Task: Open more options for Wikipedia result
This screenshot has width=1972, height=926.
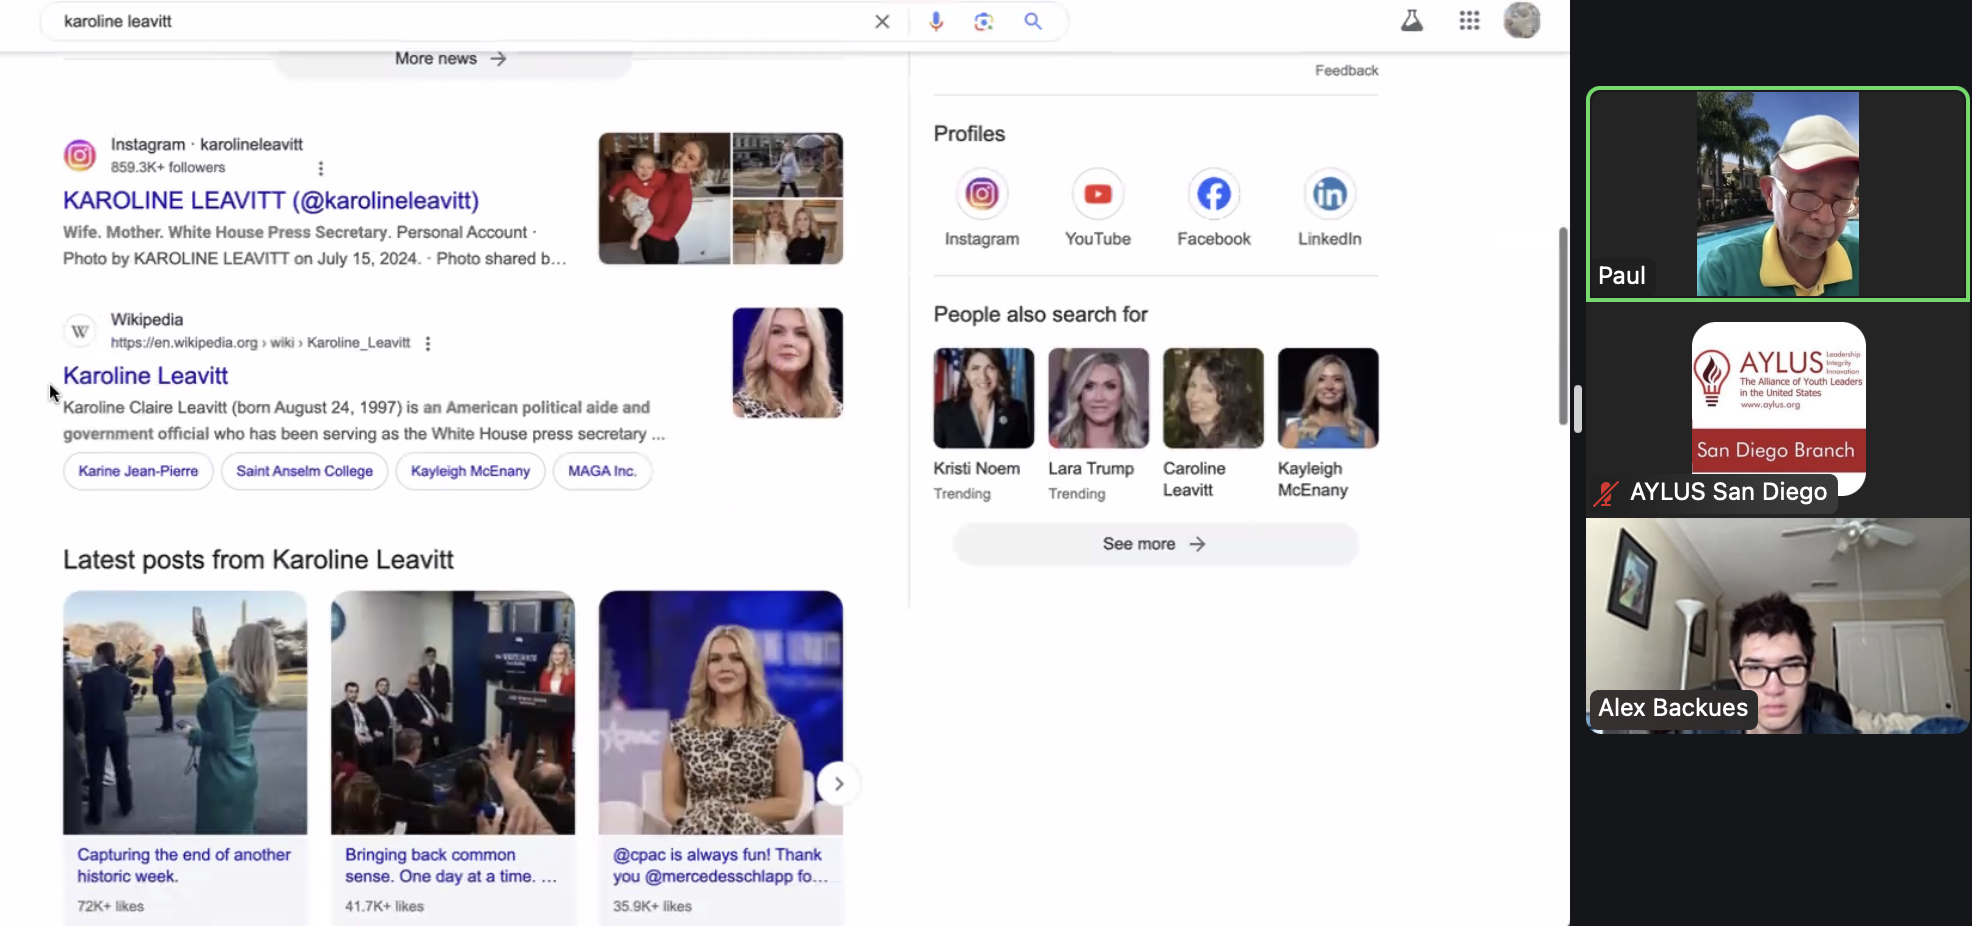Action: [428, 343]
